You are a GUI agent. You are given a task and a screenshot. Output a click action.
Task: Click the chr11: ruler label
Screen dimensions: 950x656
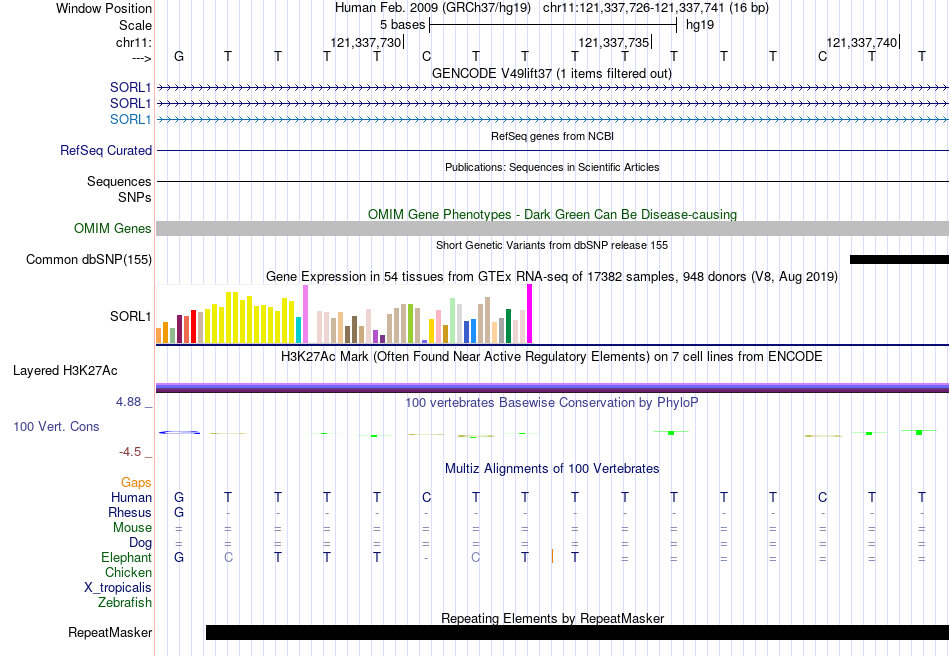[134, 42]
